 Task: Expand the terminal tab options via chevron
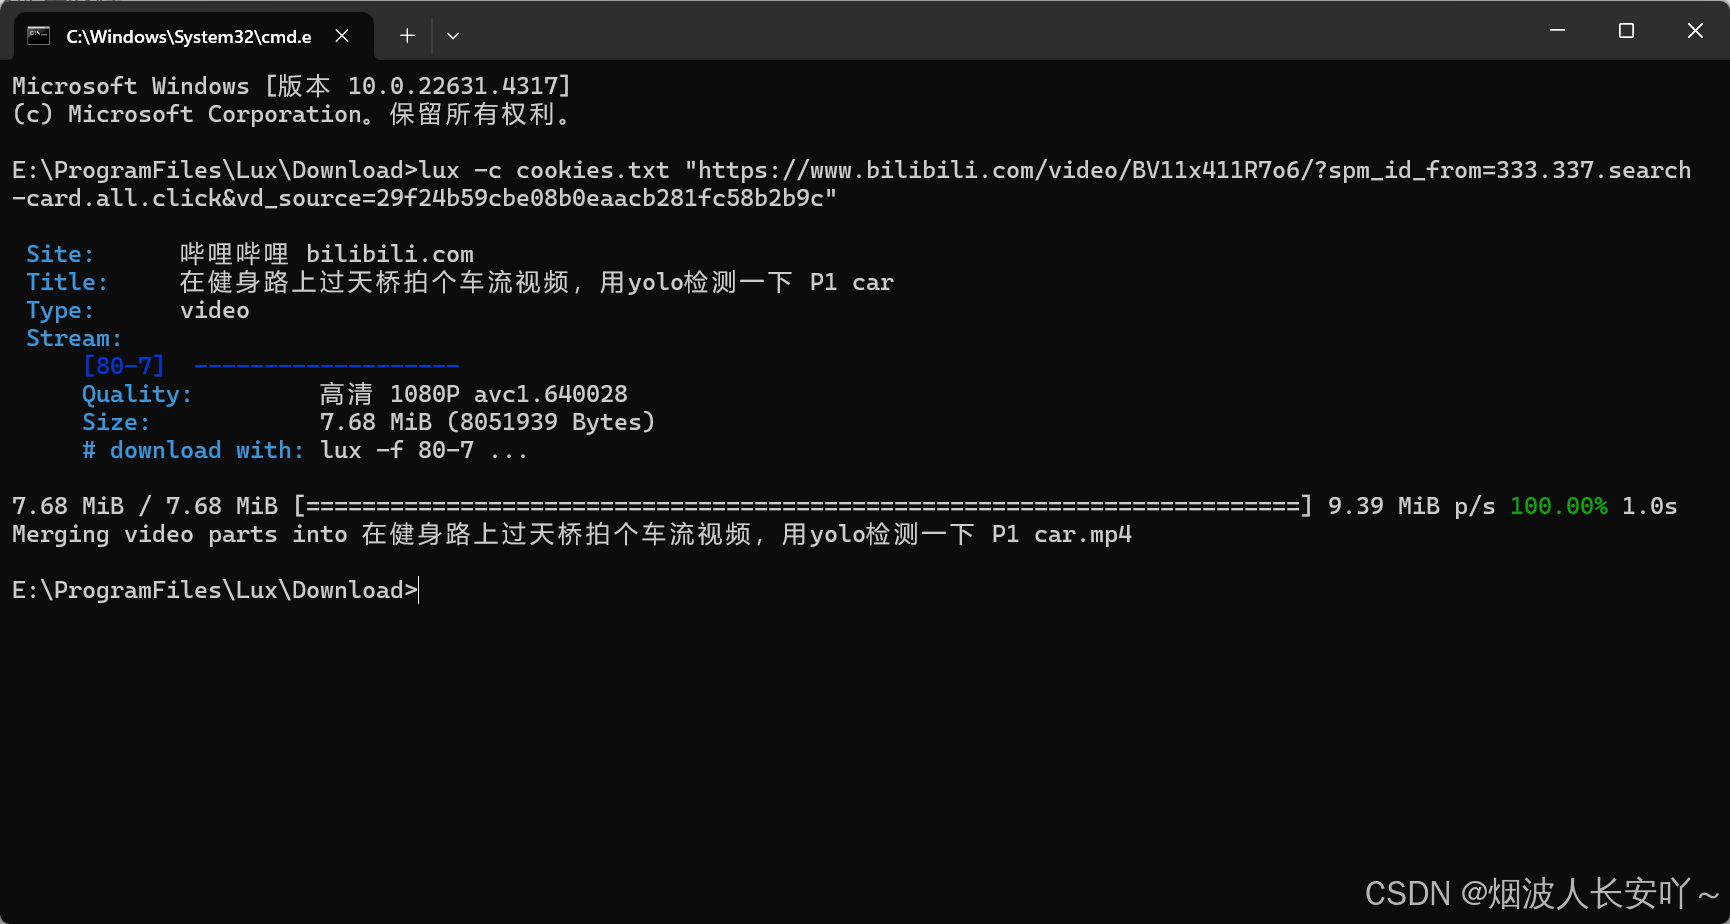pyautogui.click(x=453, y=35)
